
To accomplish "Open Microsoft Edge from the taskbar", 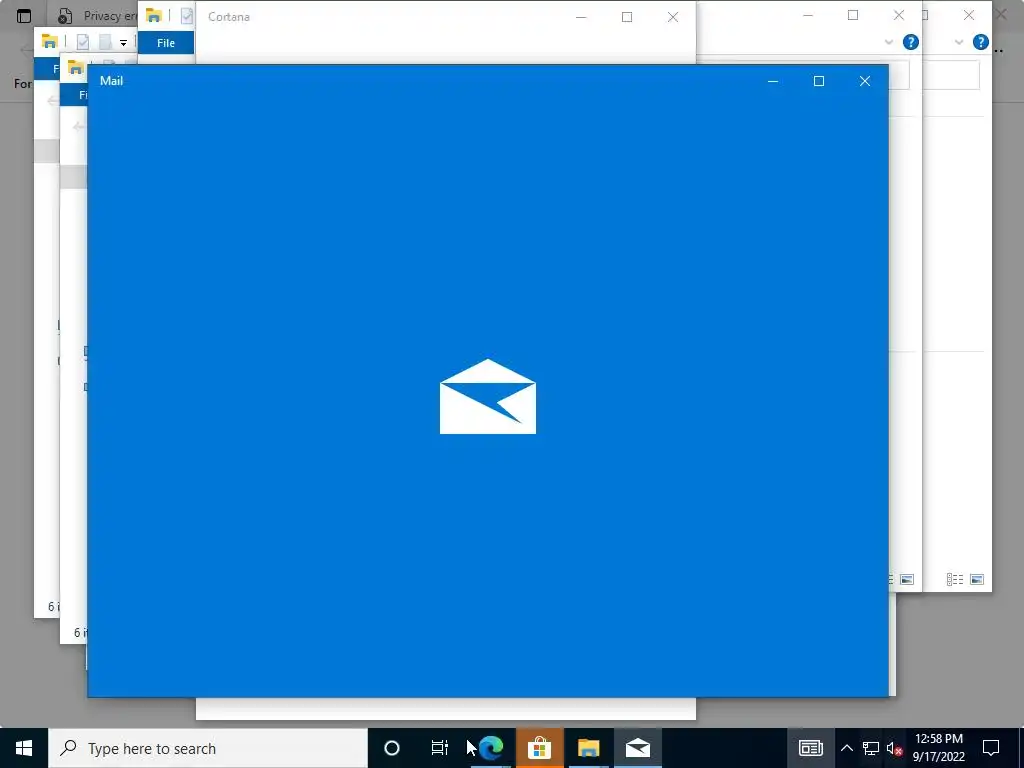I will [491, 748].
